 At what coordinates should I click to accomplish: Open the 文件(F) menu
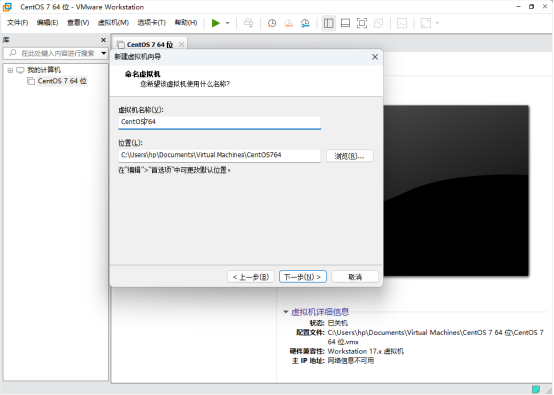(18, 23)
